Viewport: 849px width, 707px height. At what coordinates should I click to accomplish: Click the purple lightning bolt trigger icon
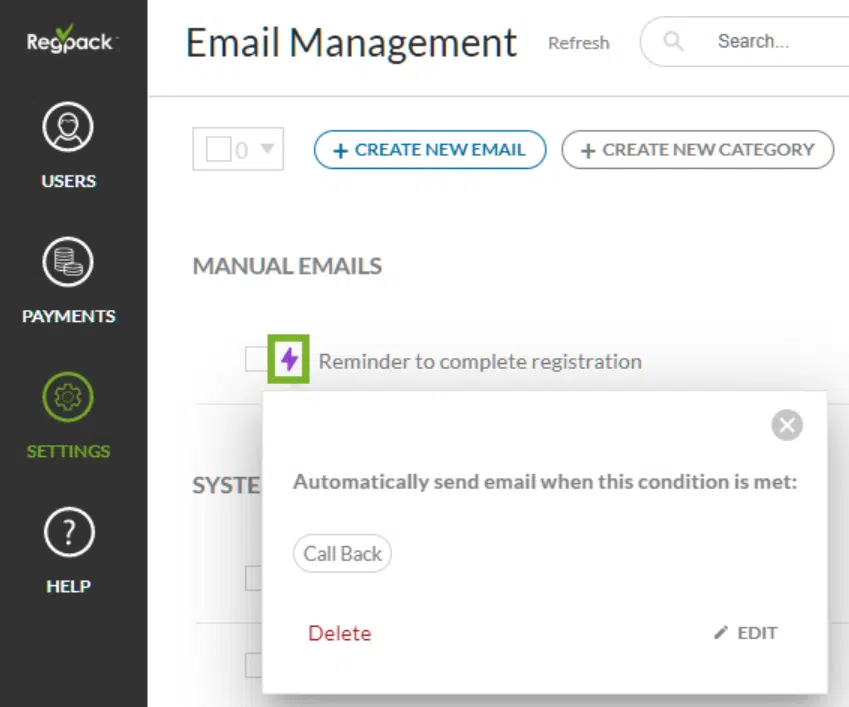tap(289, 359)
